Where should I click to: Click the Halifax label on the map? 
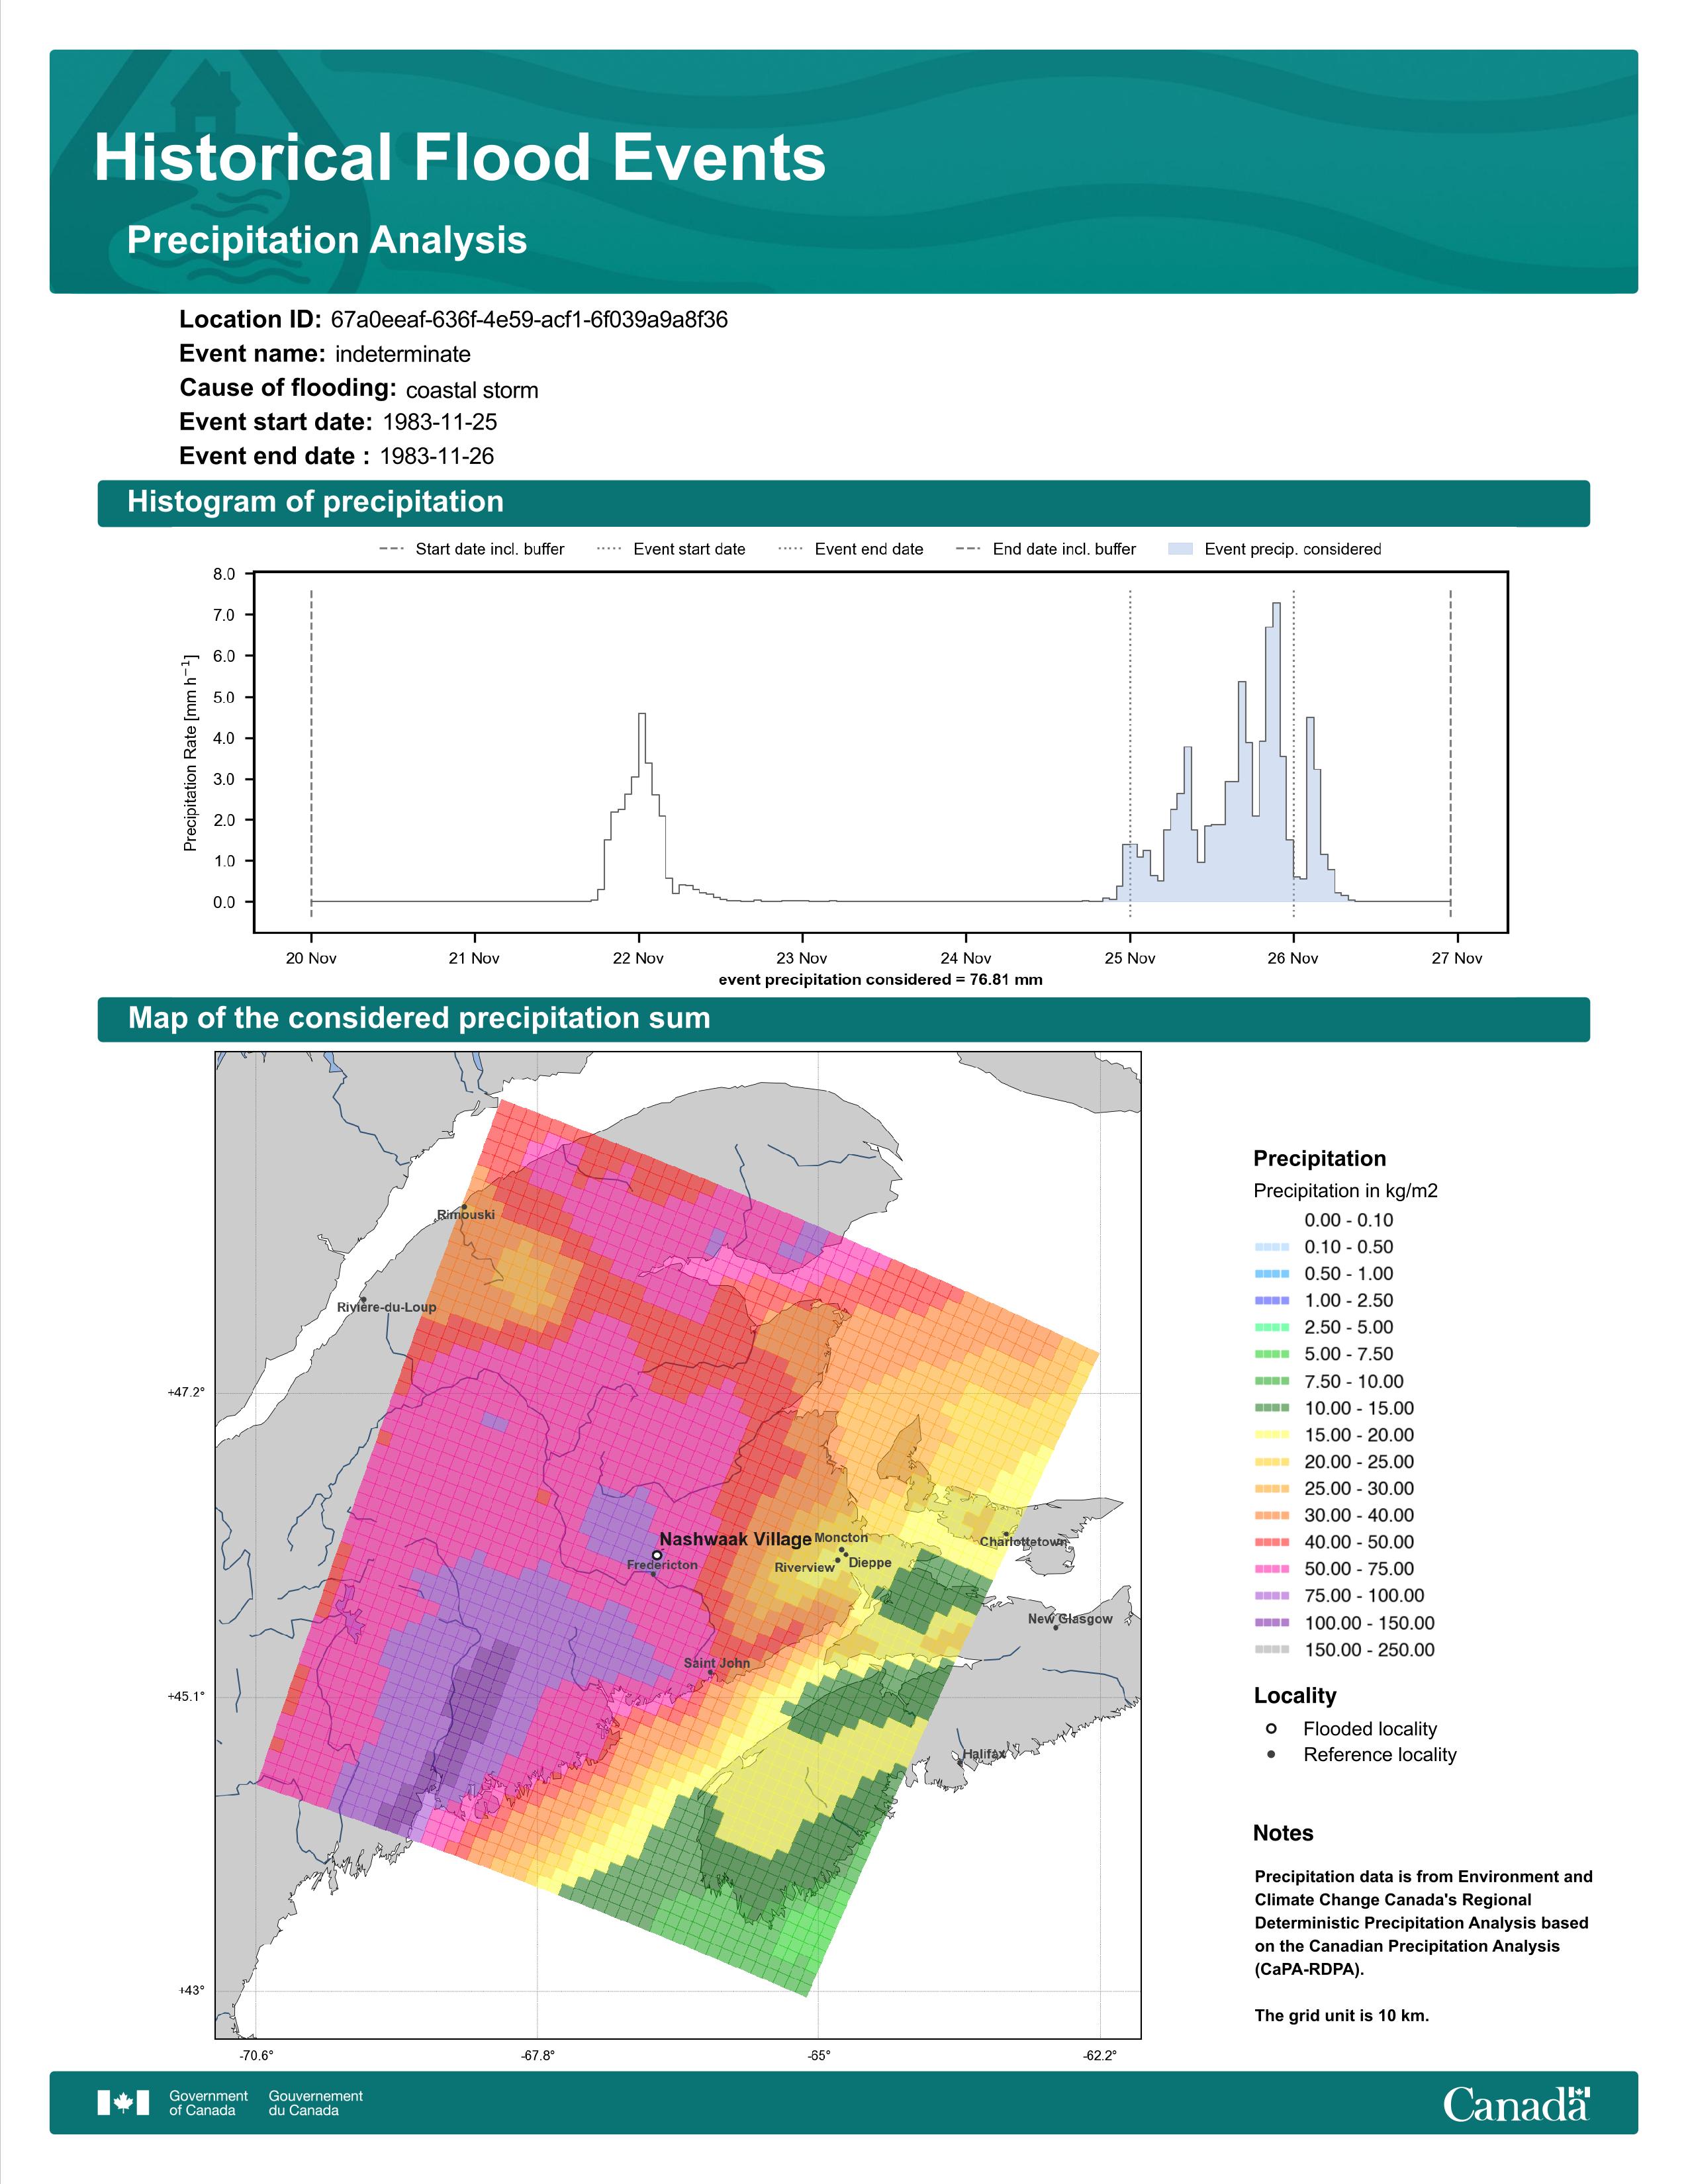coord(984,1754)
